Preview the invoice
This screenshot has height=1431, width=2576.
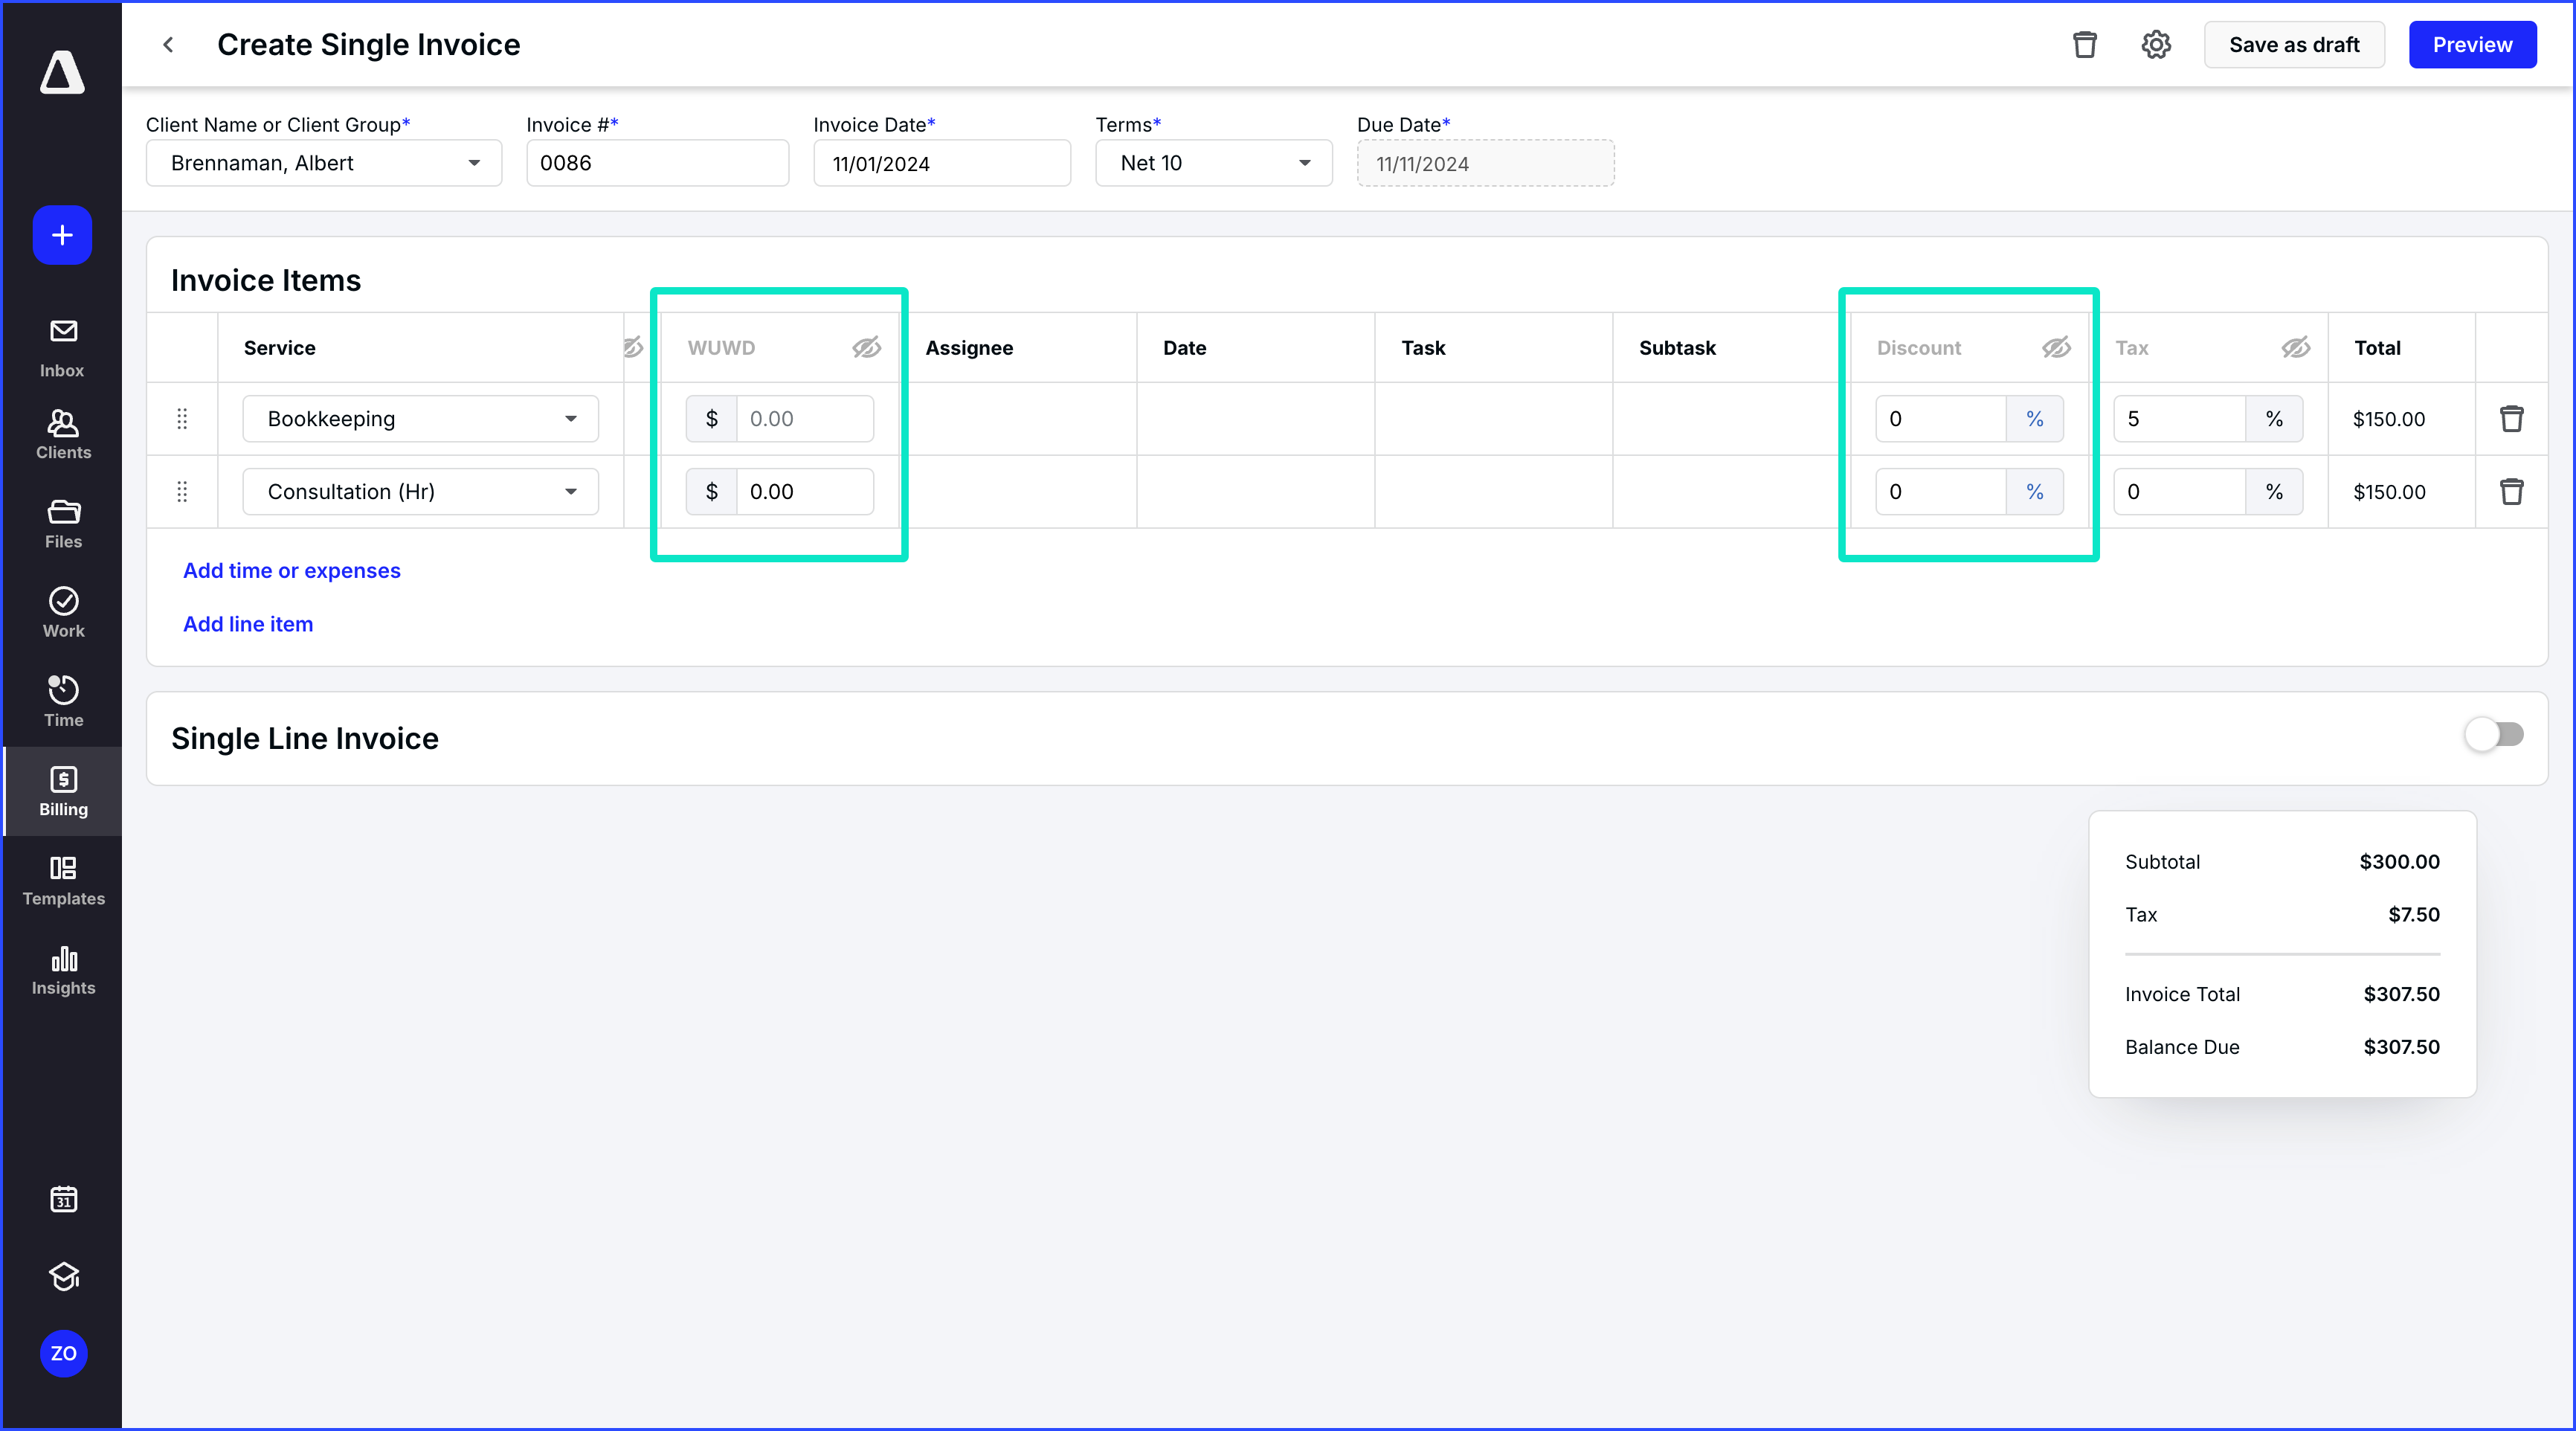pyautogui.click(x=2472, y=44)
